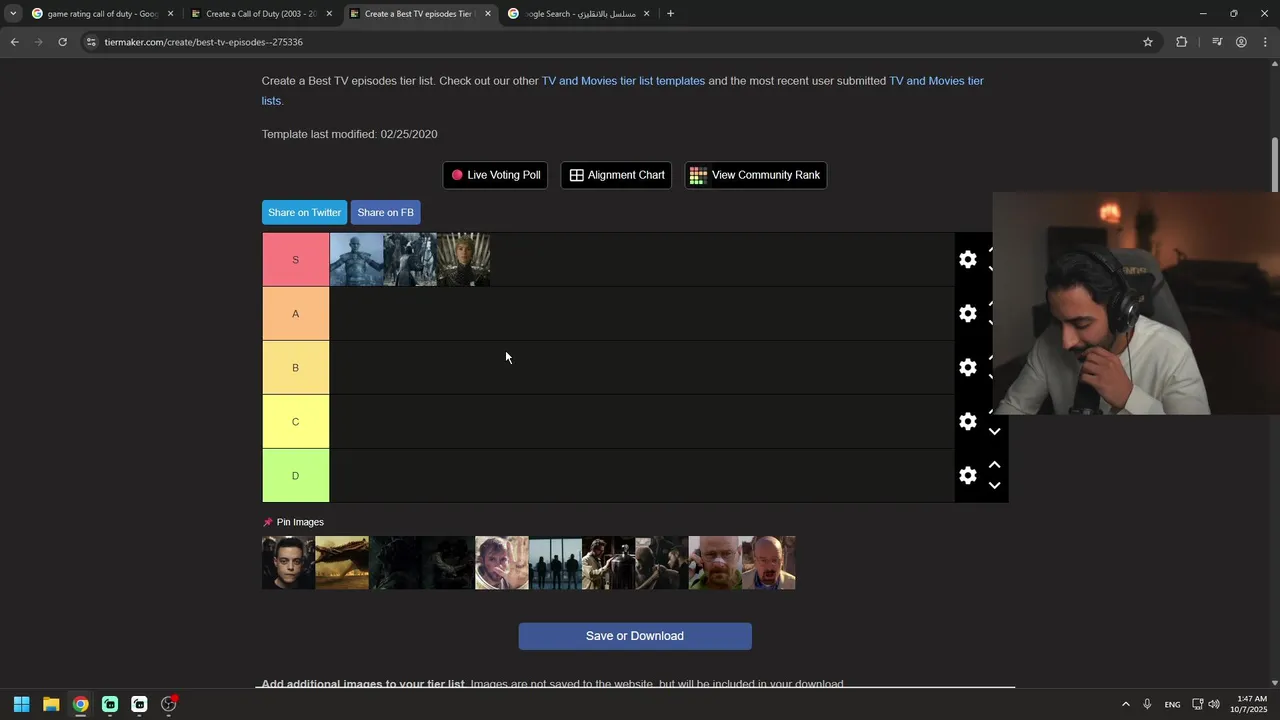Select the laughing blond boy image
The image size is (1280, 720).
click(502, 563)
